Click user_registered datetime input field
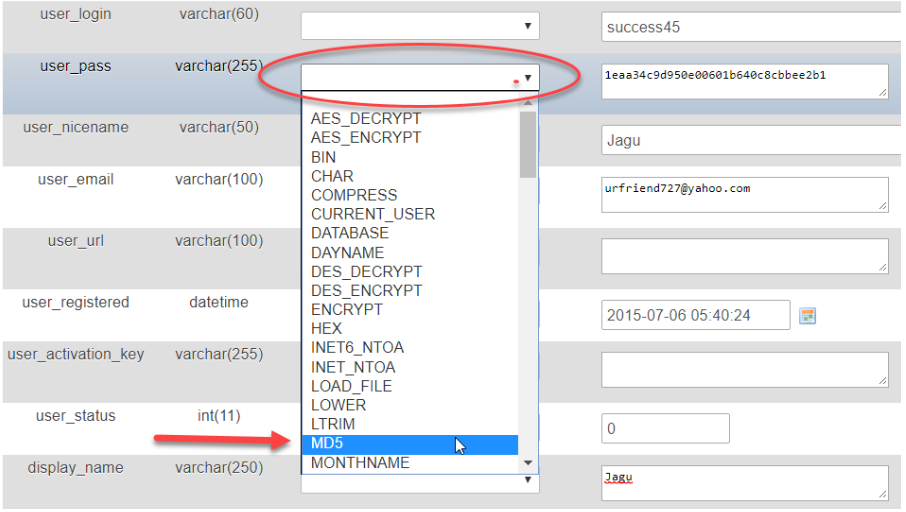Image resolution: width=906 pixels, height=512 pixels. (695, 316)
